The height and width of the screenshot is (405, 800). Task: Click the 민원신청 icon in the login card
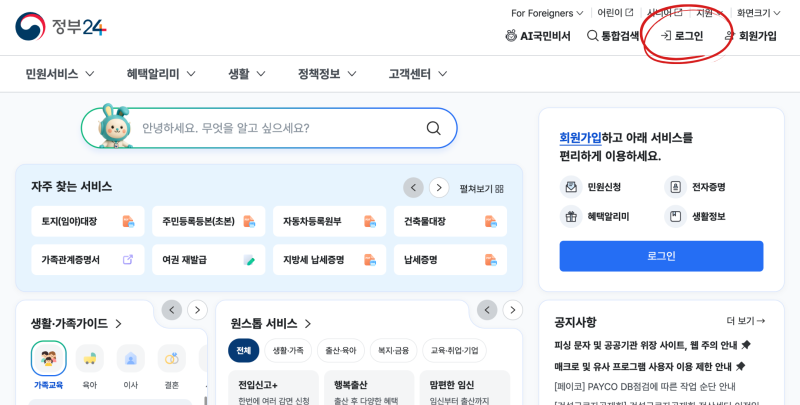click(571, 187)
